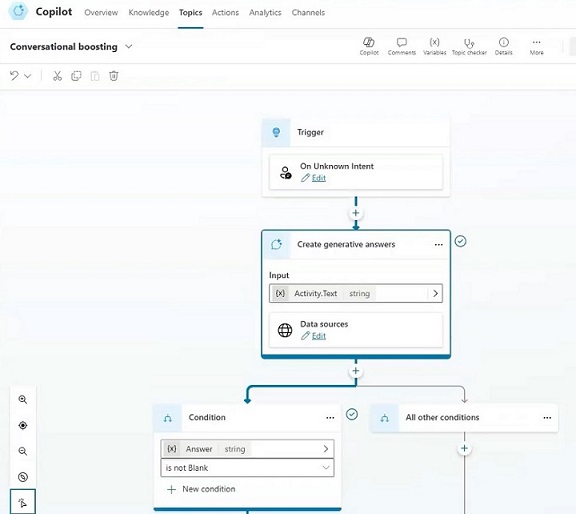The image size is (576, 514).
Task: Zoom out on the canvas
Action: coord(23,451)
